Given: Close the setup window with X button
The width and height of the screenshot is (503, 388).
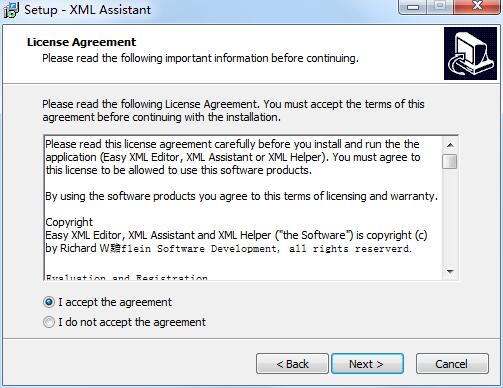Looking at the screenshot, I should tap(477, 6).
